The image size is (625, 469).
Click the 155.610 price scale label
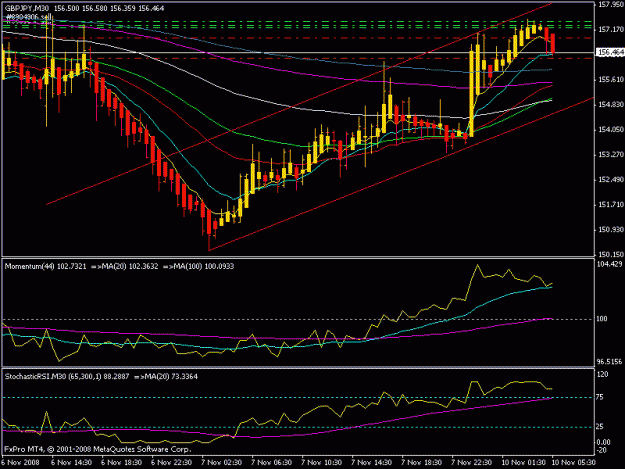click(611, 80)
